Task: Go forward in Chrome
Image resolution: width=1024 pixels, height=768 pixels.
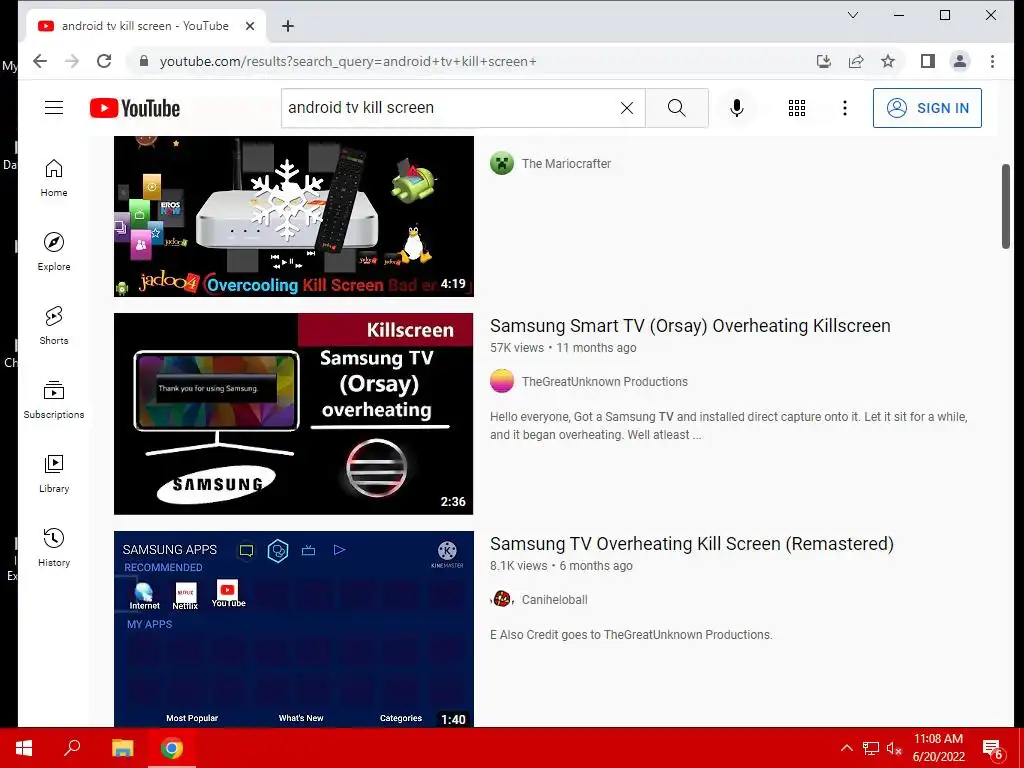Action: pos(72,61)
